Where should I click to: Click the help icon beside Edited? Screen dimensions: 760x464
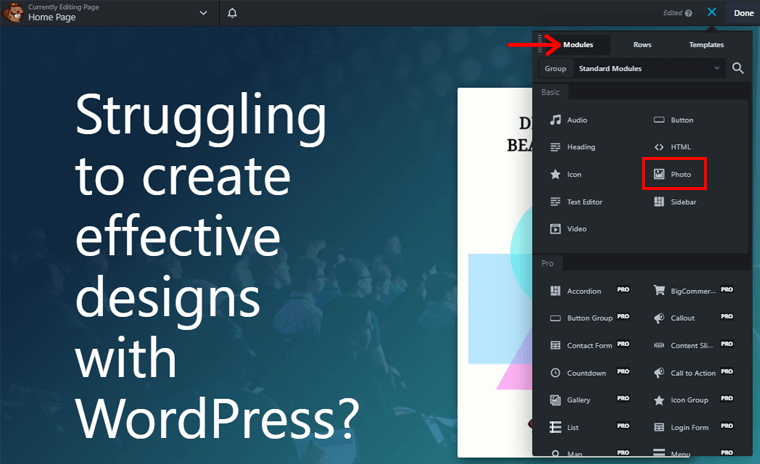click(x=689, y=14)
